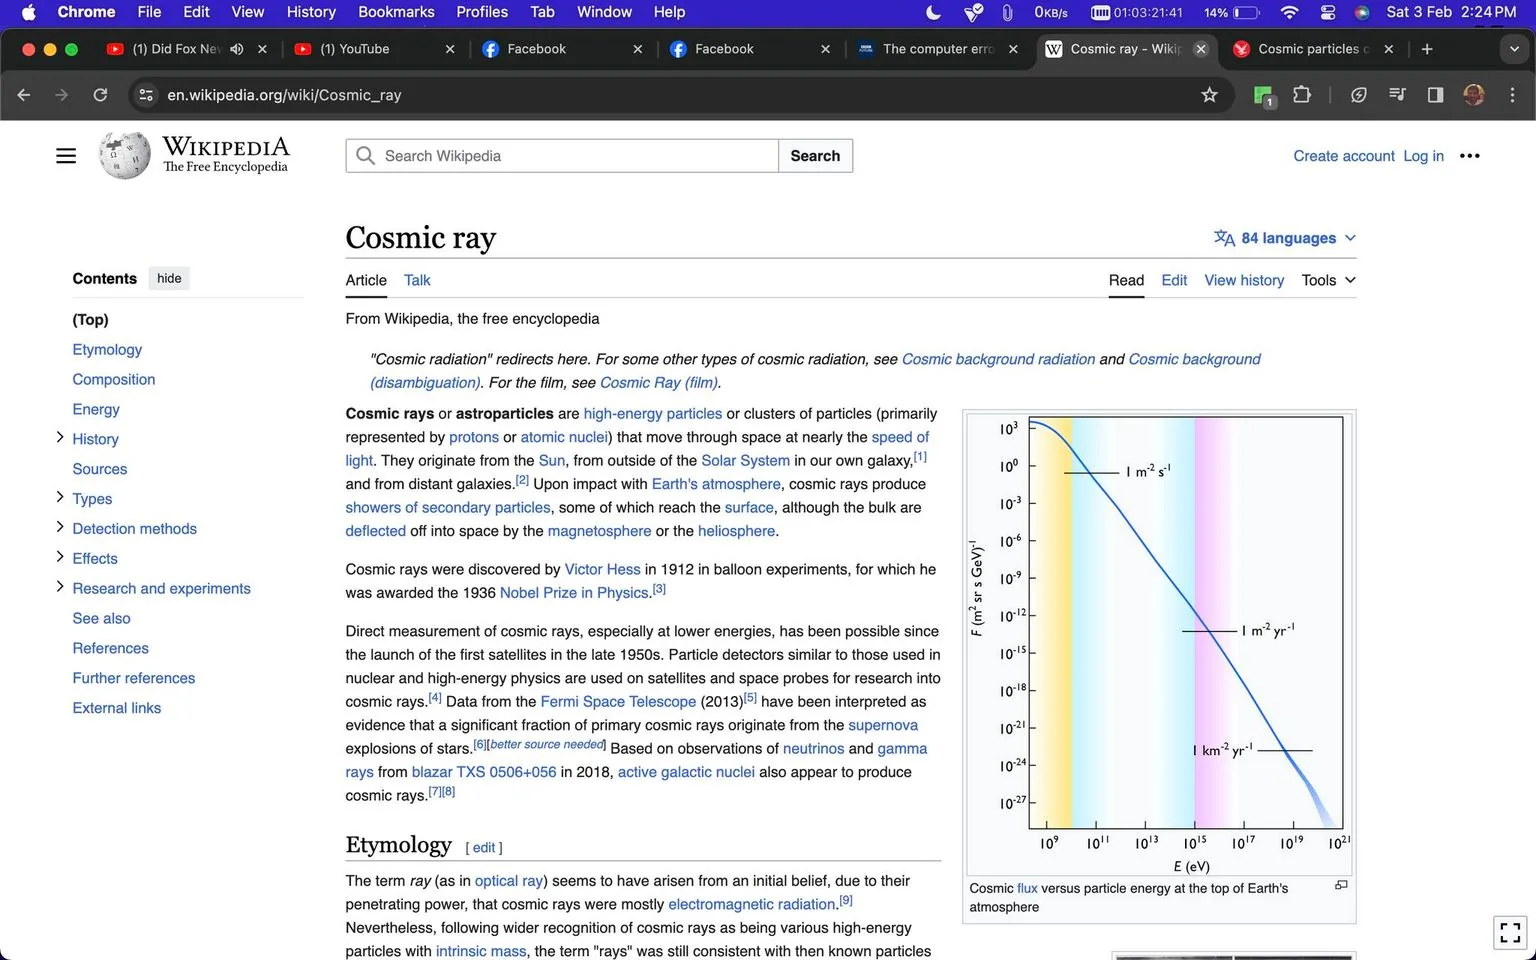
Task: Click the Cosmic background radiation link
Action: [x=998, y=359]
